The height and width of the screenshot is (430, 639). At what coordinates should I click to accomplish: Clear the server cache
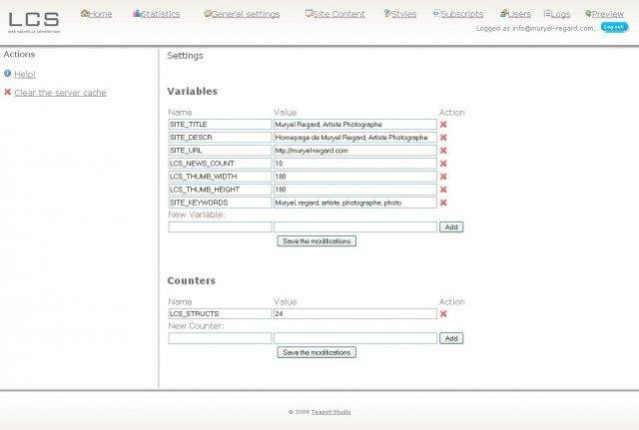[60, 93]
